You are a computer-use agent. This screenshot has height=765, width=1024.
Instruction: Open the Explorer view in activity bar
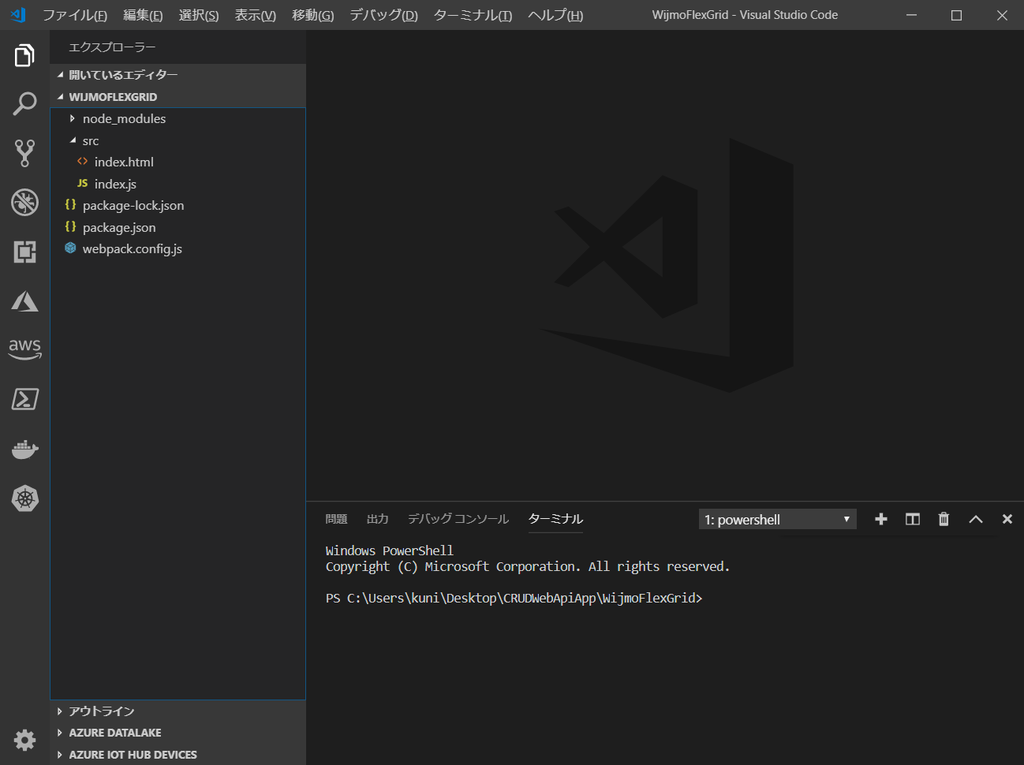[25, 56]
